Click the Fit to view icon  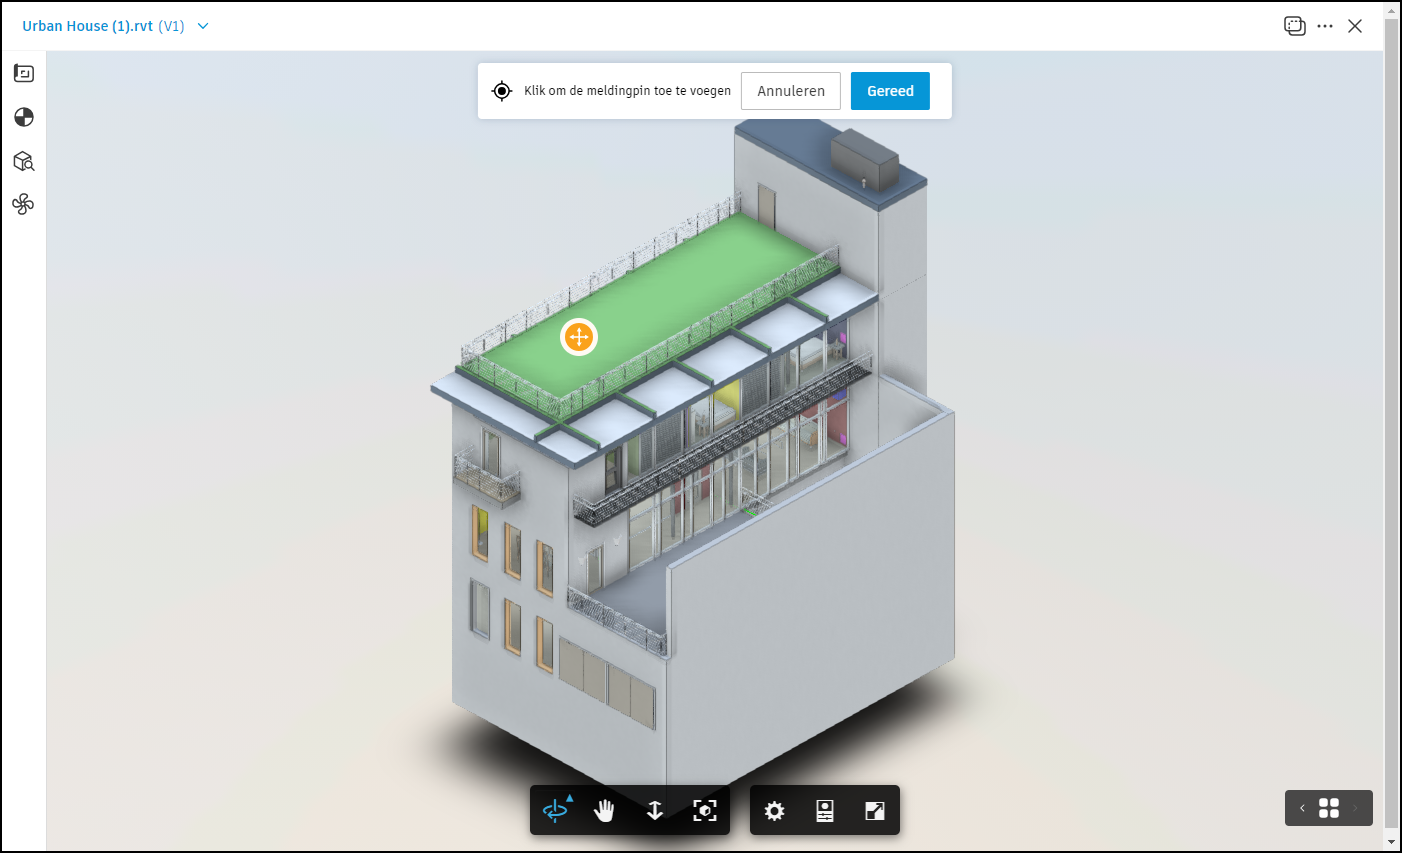[705, 810]
